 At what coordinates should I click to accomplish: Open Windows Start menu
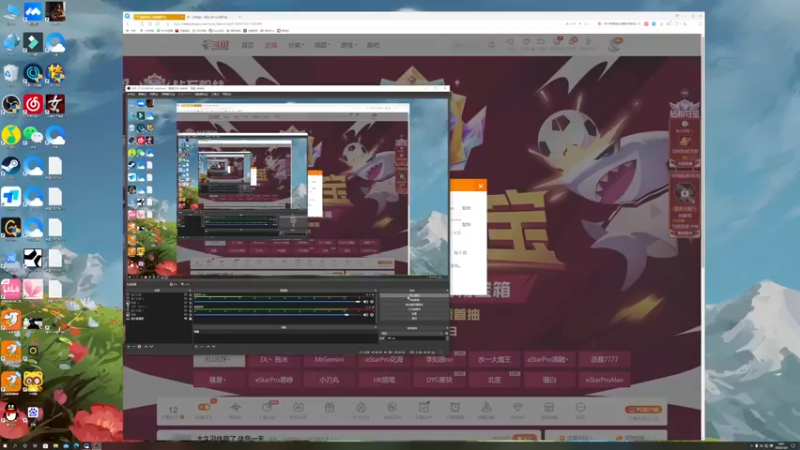(5, 446)
